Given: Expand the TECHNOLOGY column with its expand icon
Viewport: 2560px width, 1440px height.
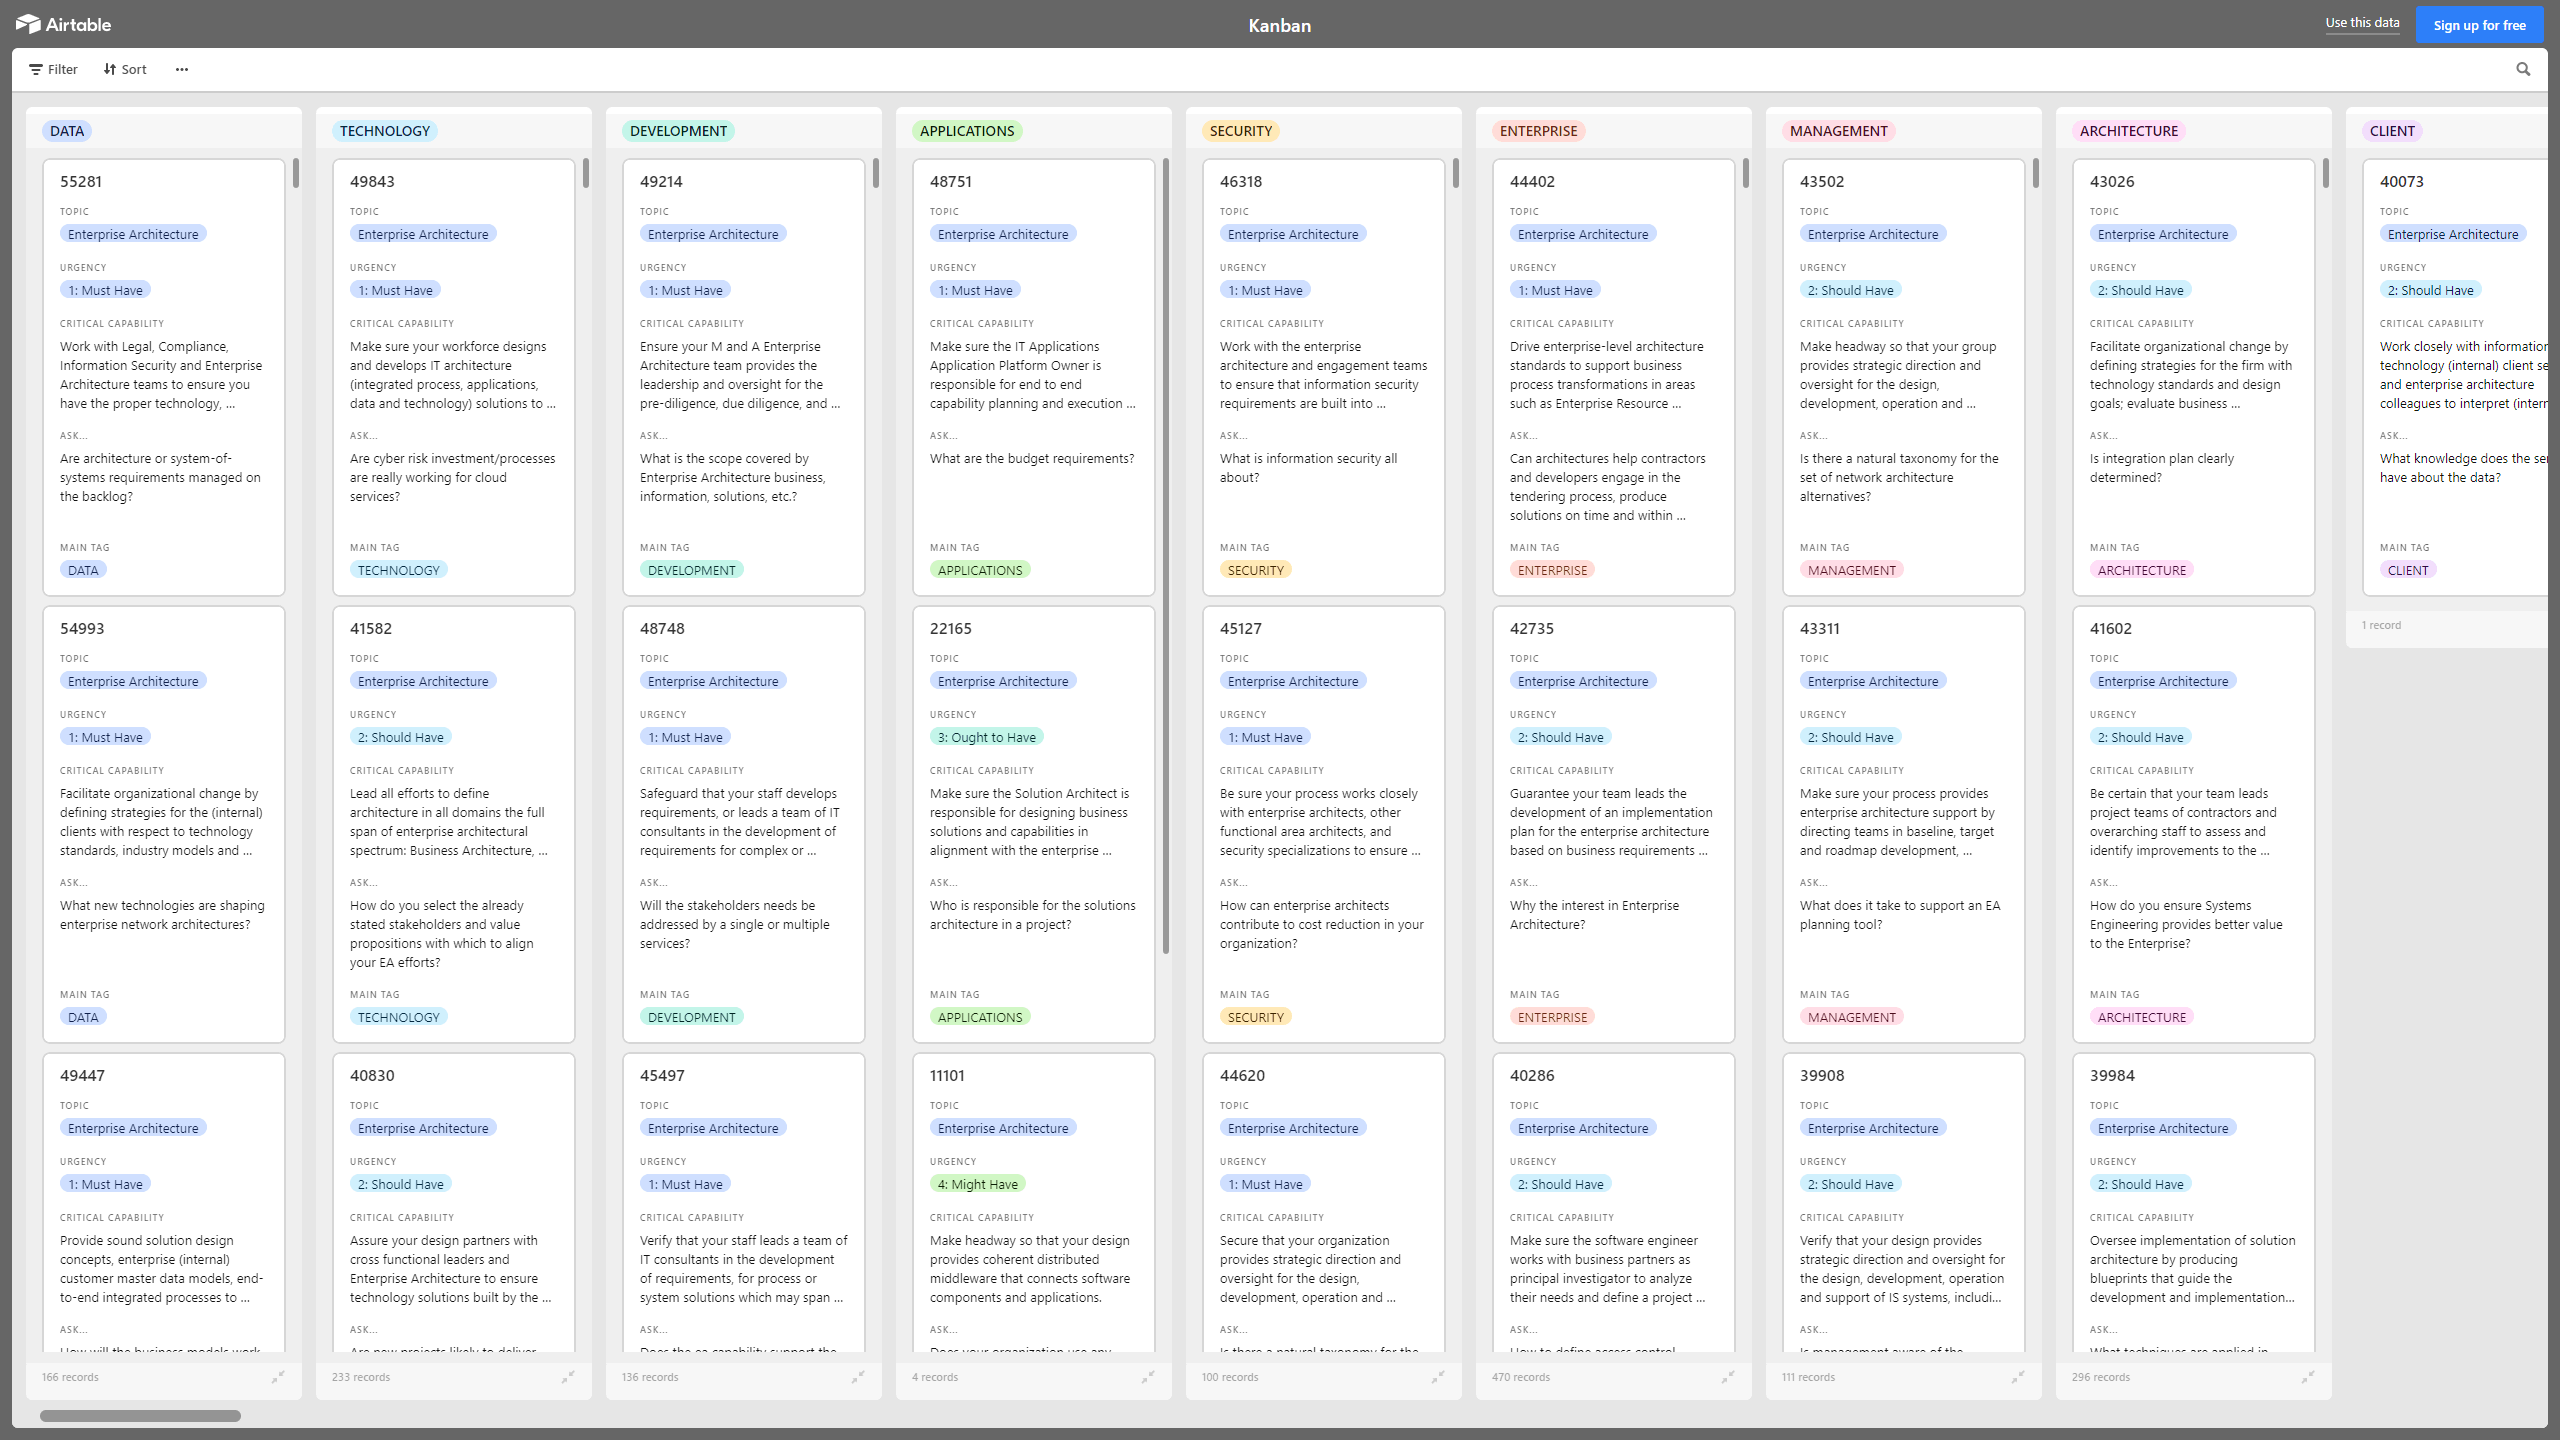Looking at the screenshot, I should (568, 1377).
